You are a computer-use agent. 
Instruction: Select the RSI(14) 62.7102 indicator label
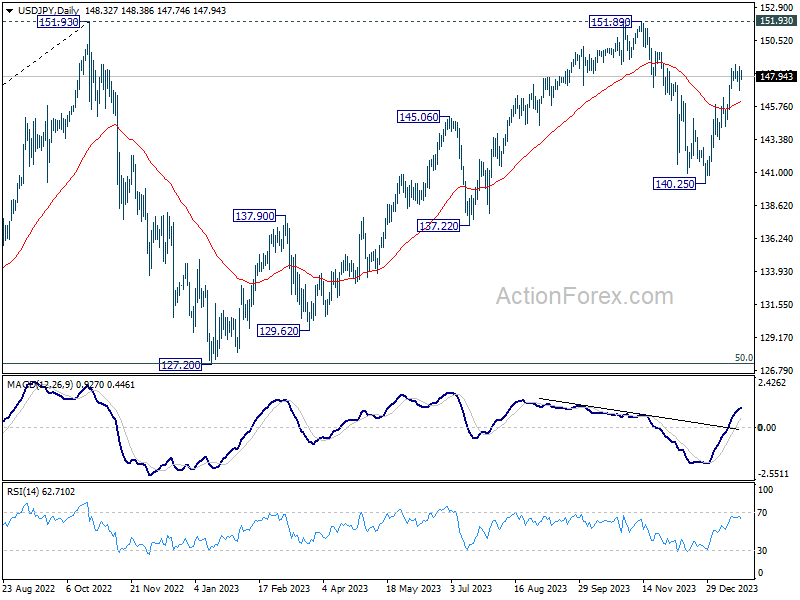[41, 492]
